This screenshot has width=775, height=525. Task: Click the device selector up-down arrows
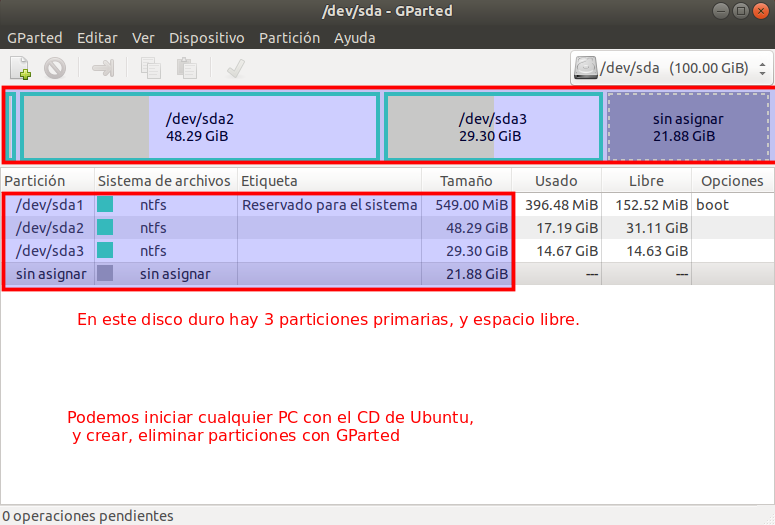[763, 68]
